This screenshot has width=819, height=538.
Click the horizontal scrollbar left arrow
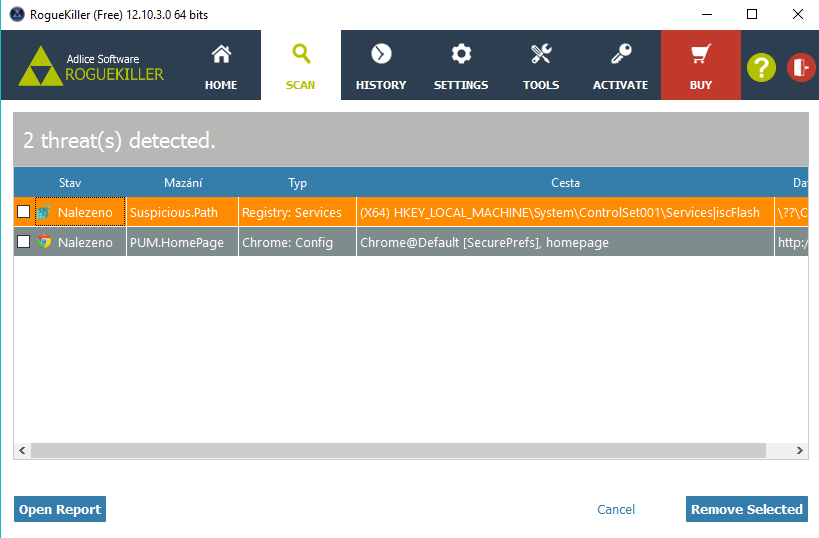click(x=22, y=450)
